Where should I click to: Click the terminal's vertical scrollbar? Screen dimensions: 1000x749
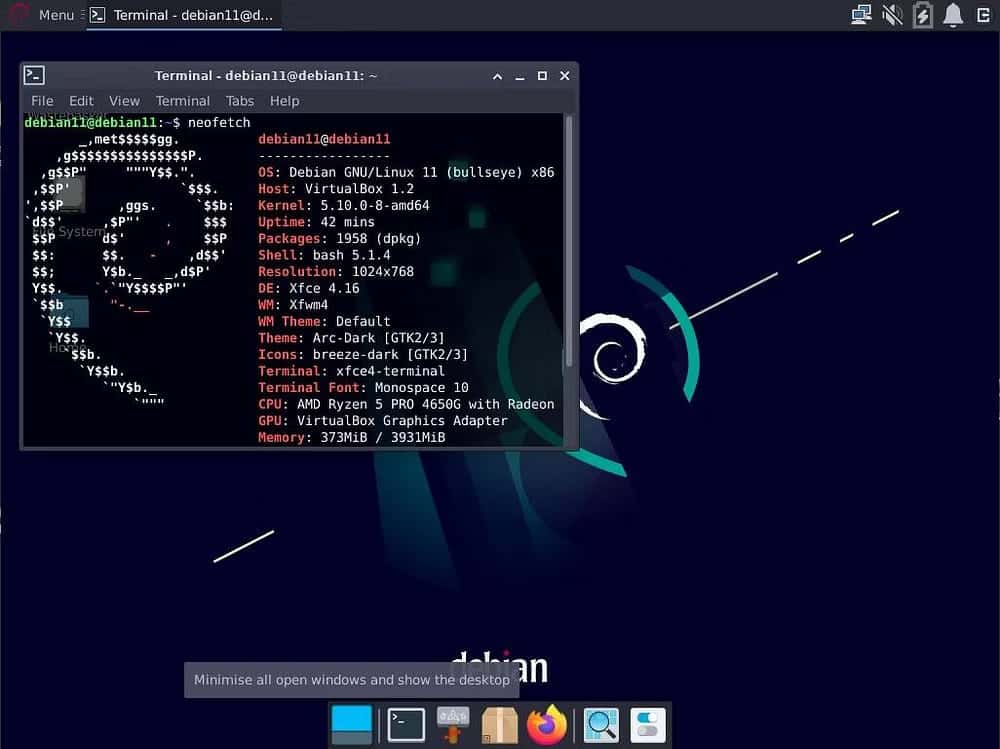(x=569, y=240)
